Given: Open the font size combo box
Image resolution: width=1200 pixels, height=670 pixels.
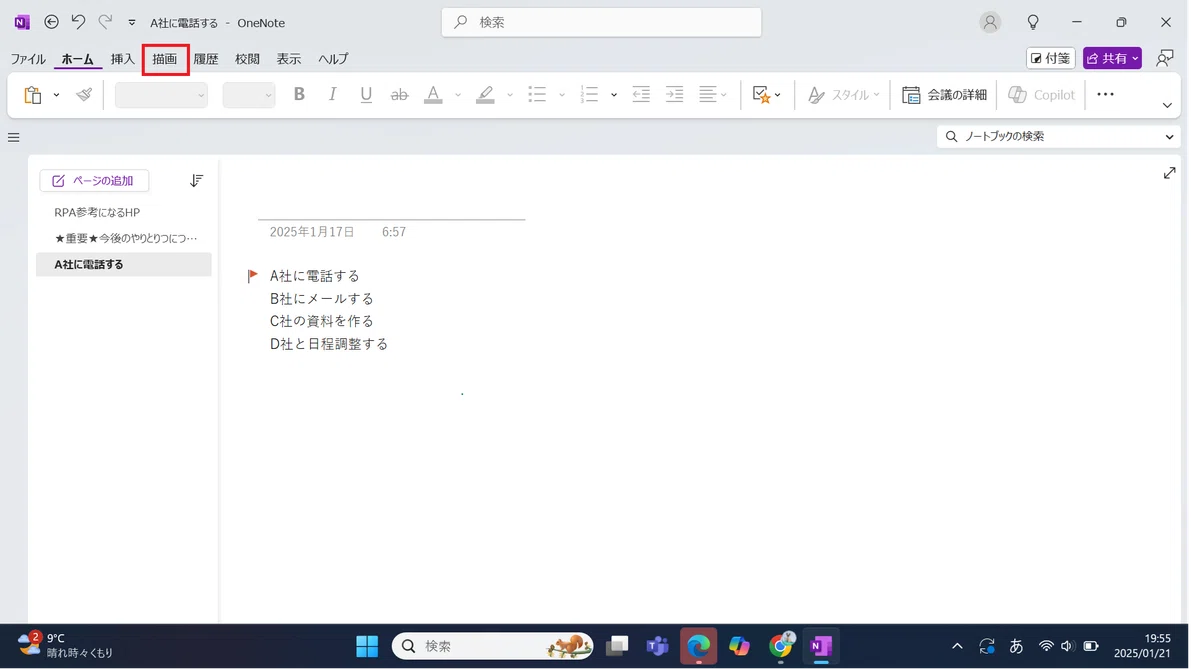Looking at the screenshot, I should 249,95.
